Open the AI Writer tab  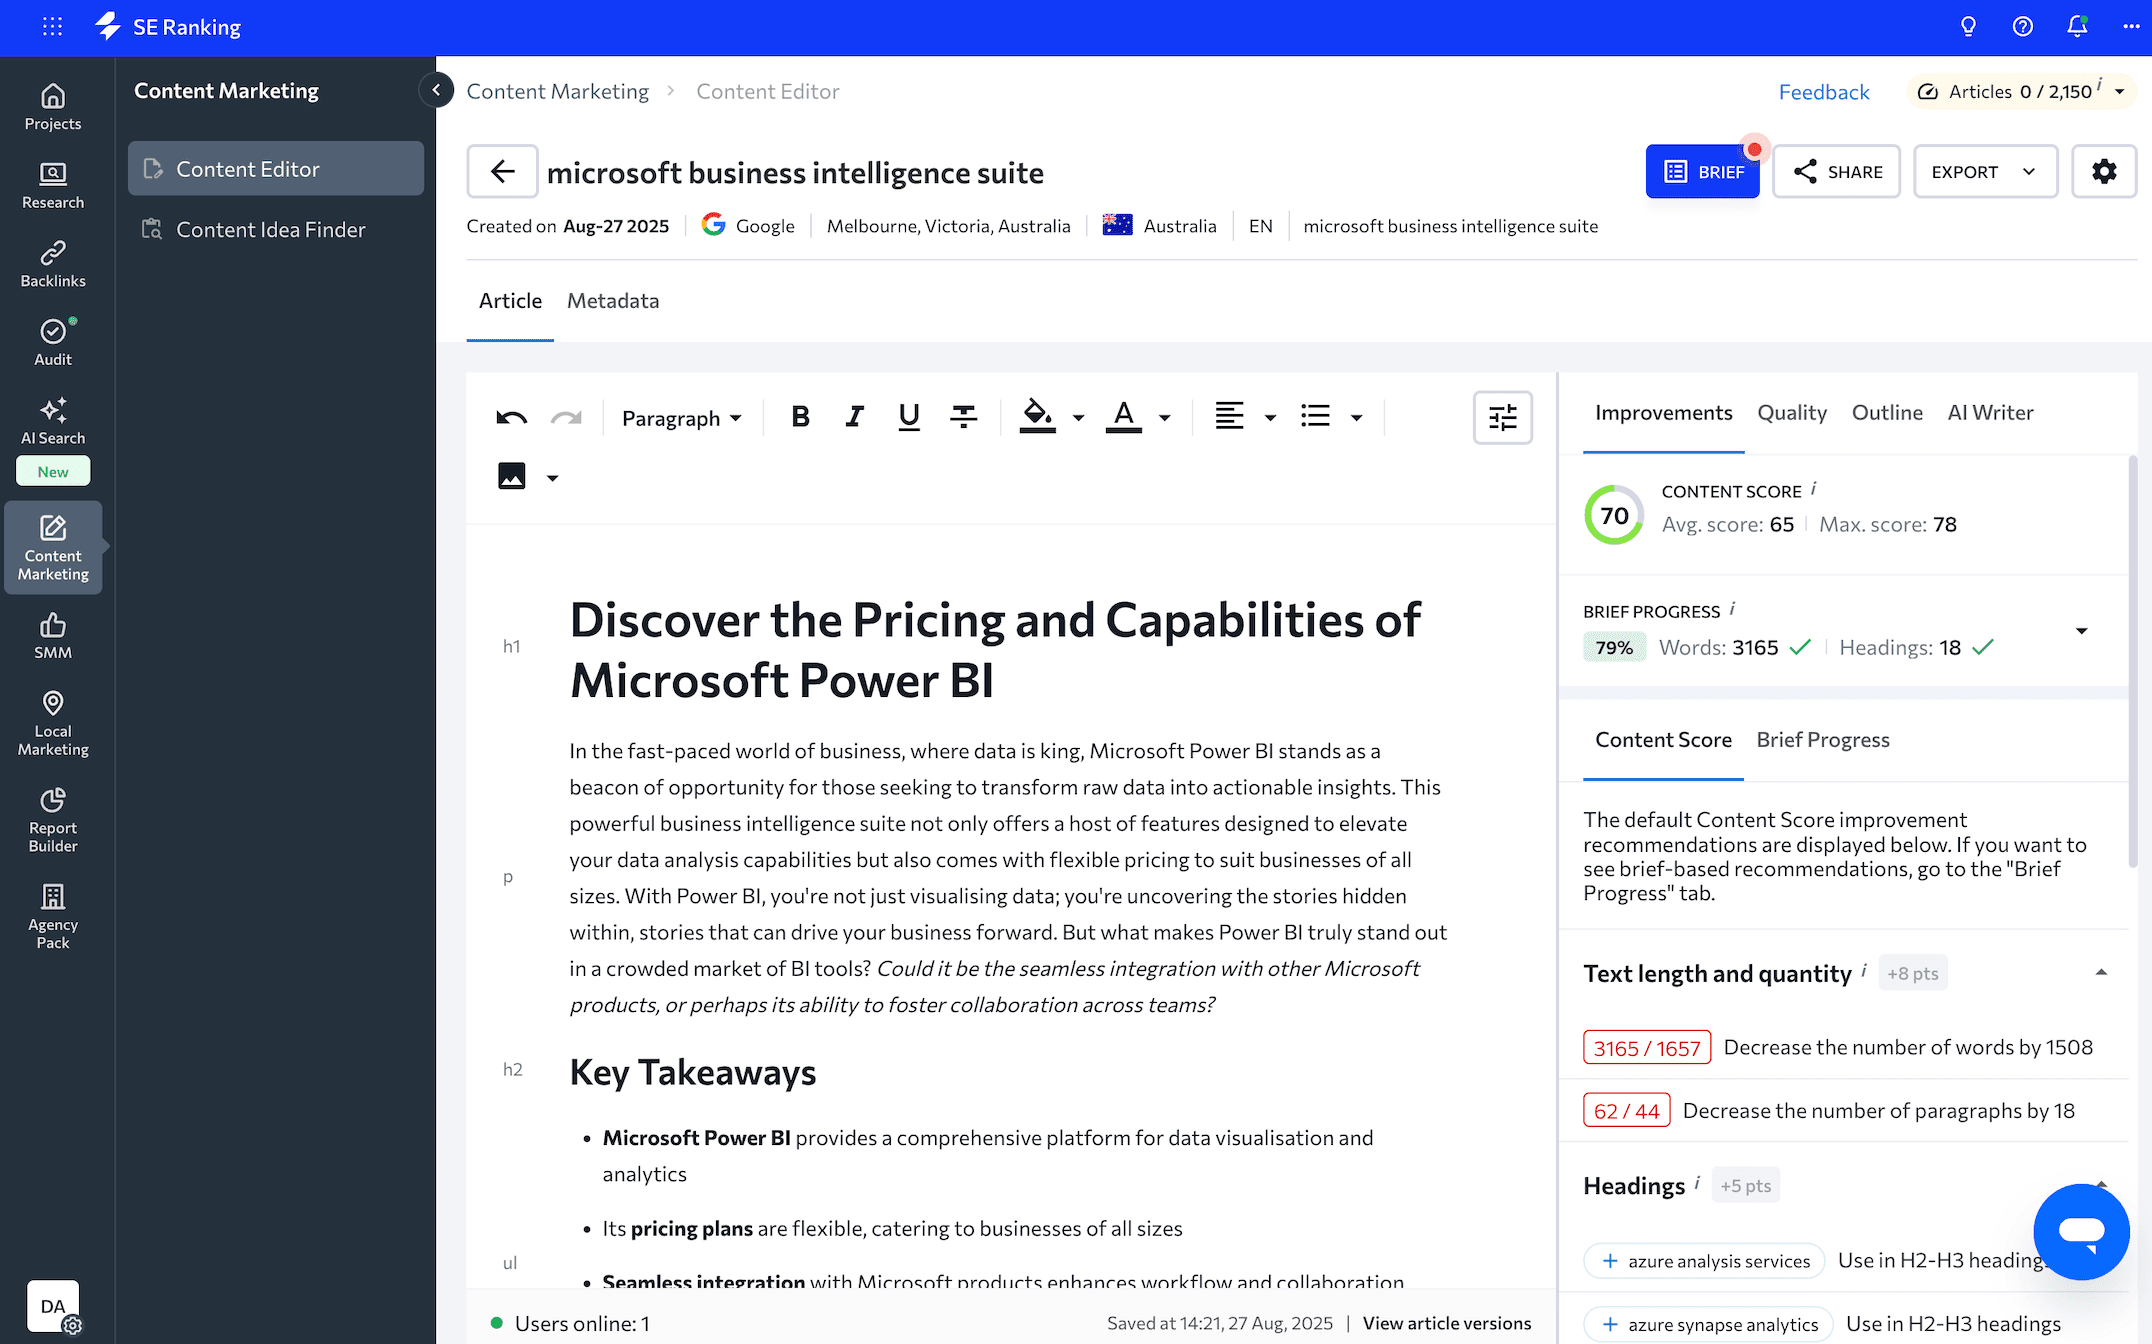[1990, 412]
